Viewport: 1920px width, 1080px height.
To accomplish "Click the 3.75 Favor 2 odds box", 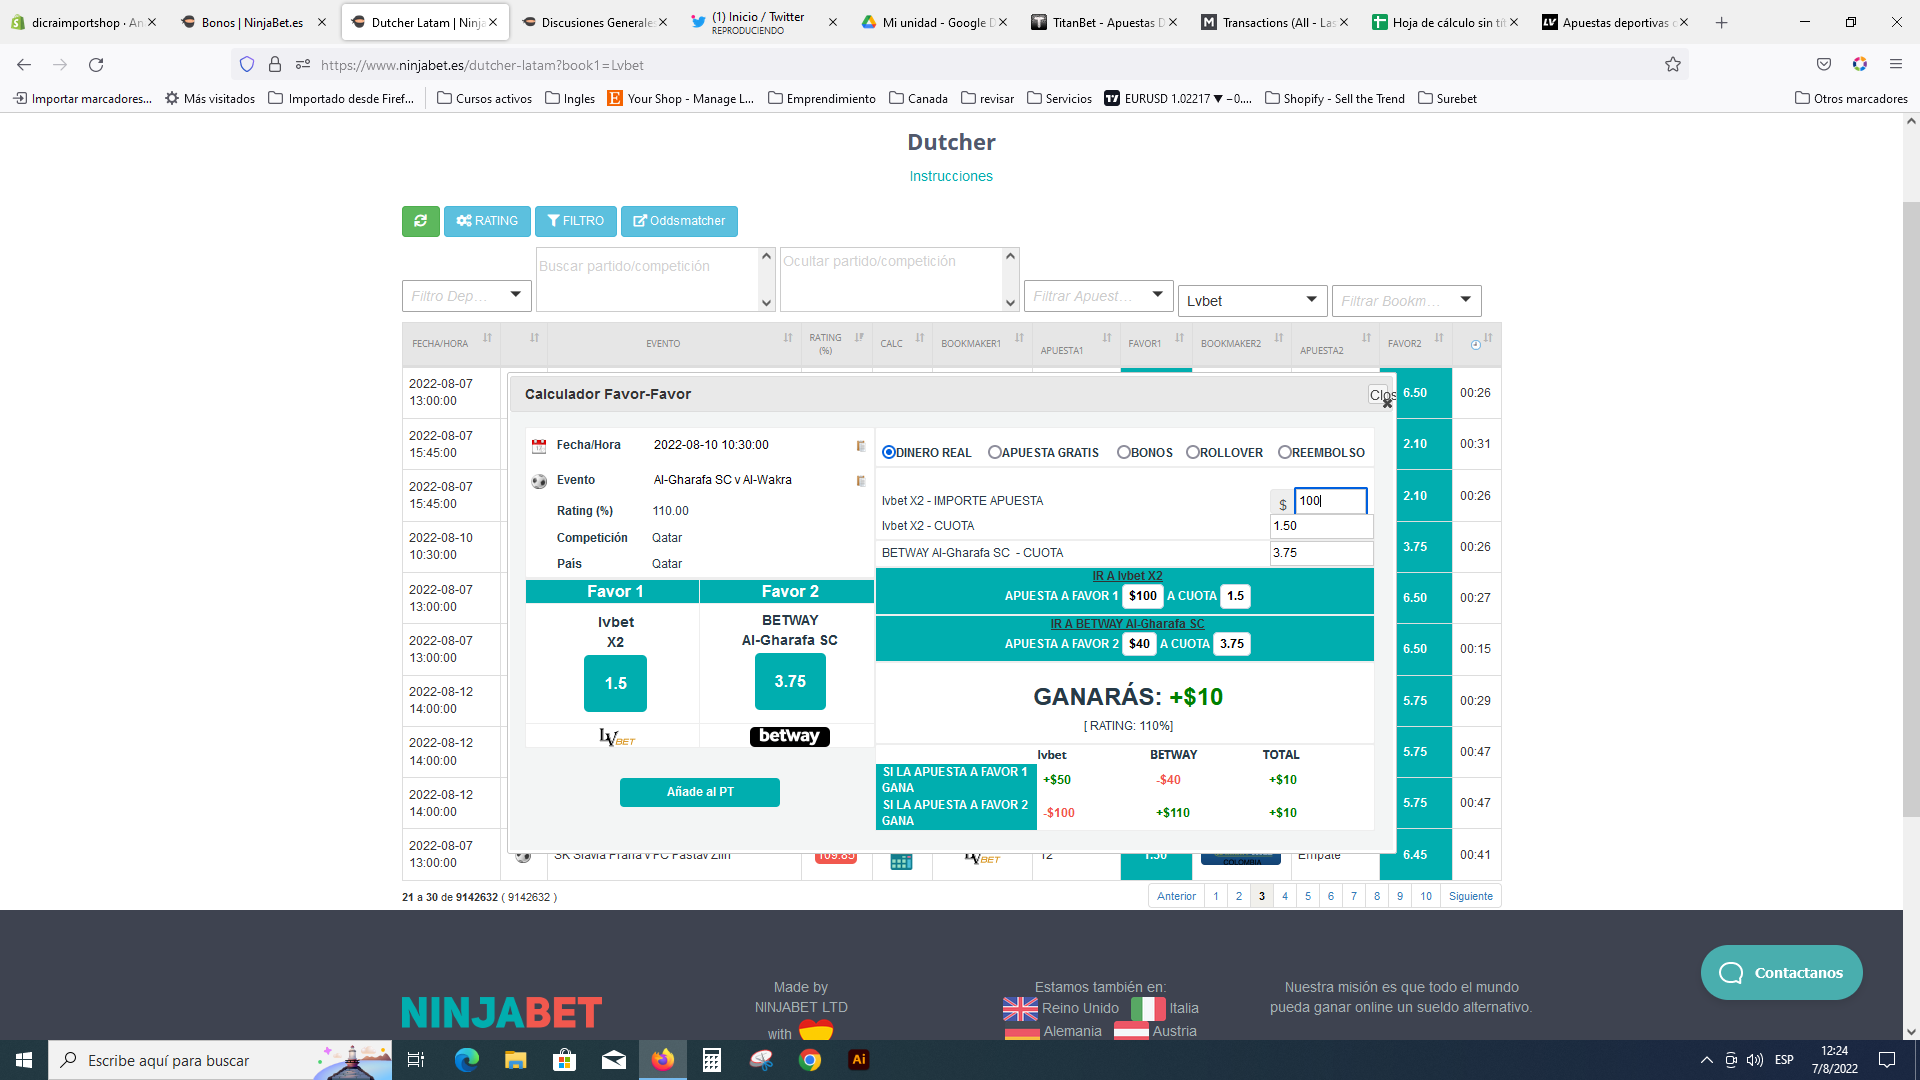I will click(790, 681).
